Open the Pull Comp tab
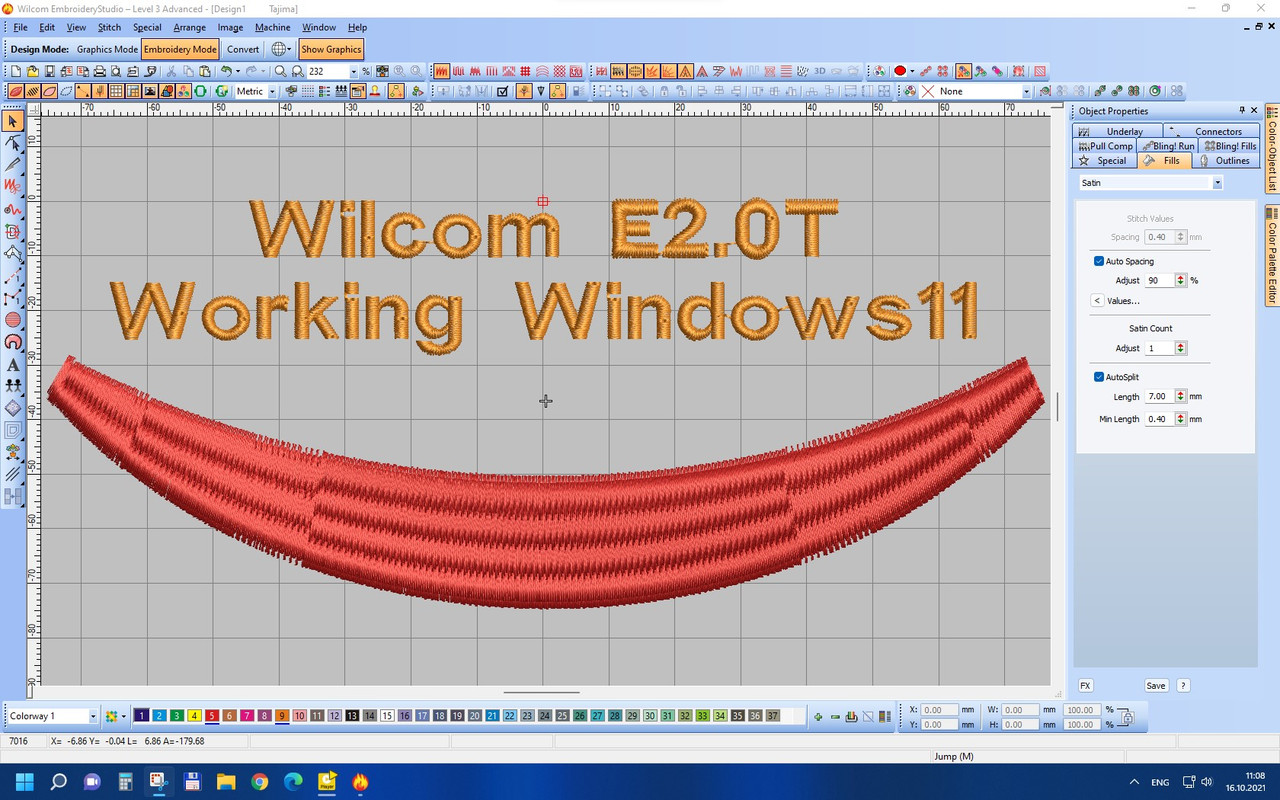1280x800 pixels. click(1104, 146)
